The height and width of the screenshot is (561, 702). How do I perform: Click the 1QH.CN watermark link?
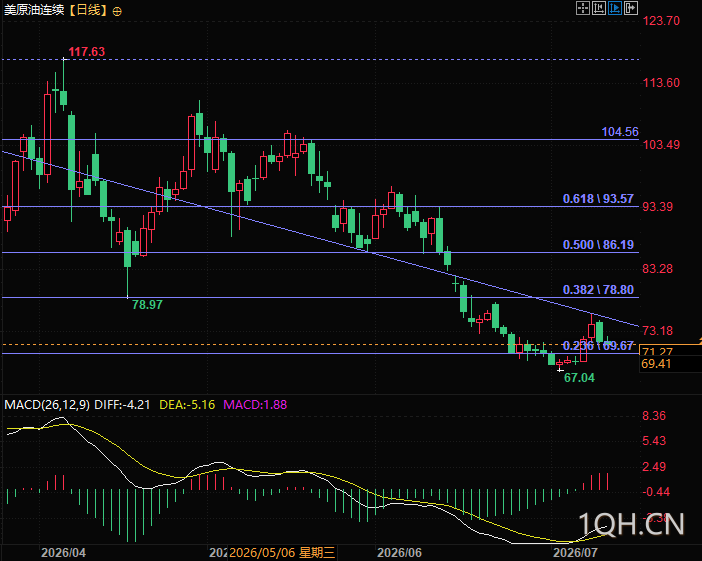(631, 524)
